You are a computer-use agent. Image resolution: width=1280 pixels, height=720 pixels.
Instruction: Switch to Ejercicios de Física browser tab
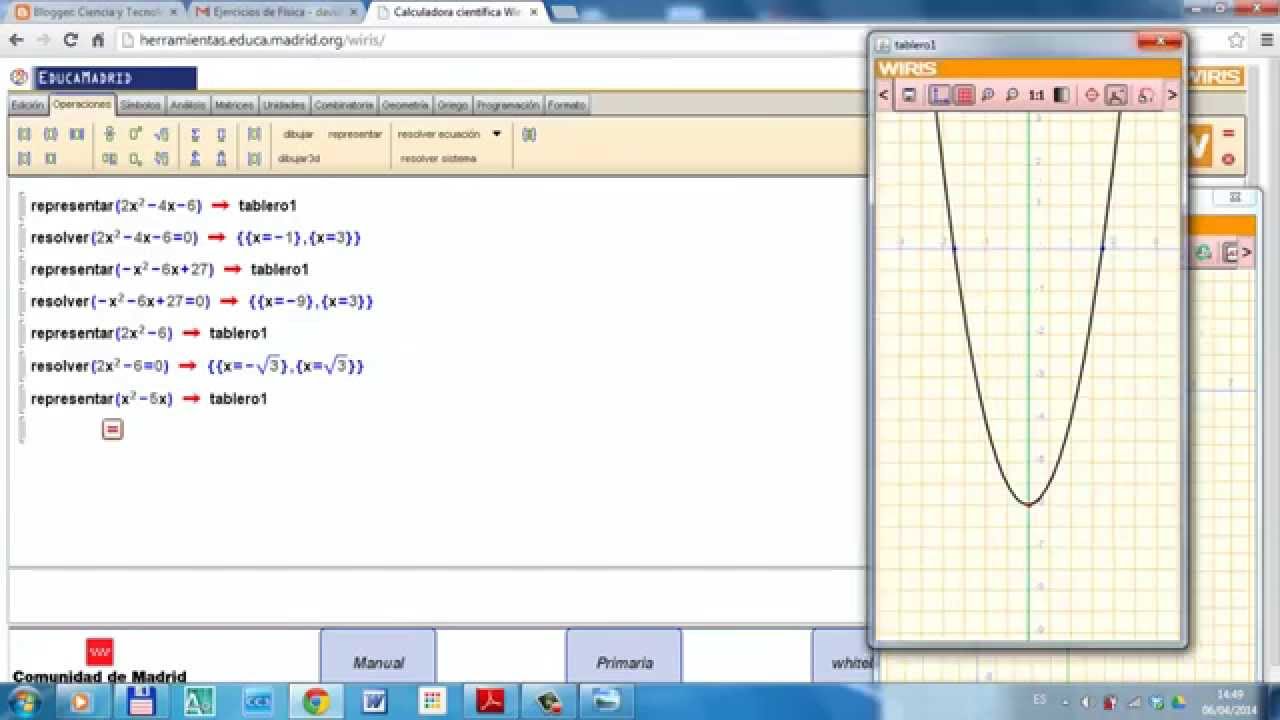point(275,12)
